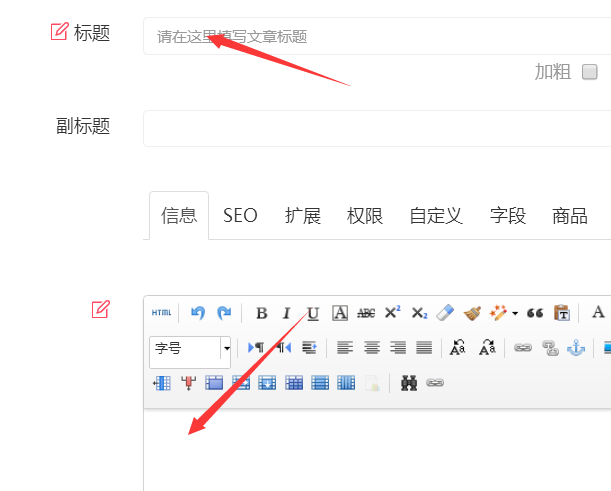Image resolution: width=611 pixels, height=491 pixels.
Task: Click the redo arrow in editor toolbar
Action: click(224, 313)
